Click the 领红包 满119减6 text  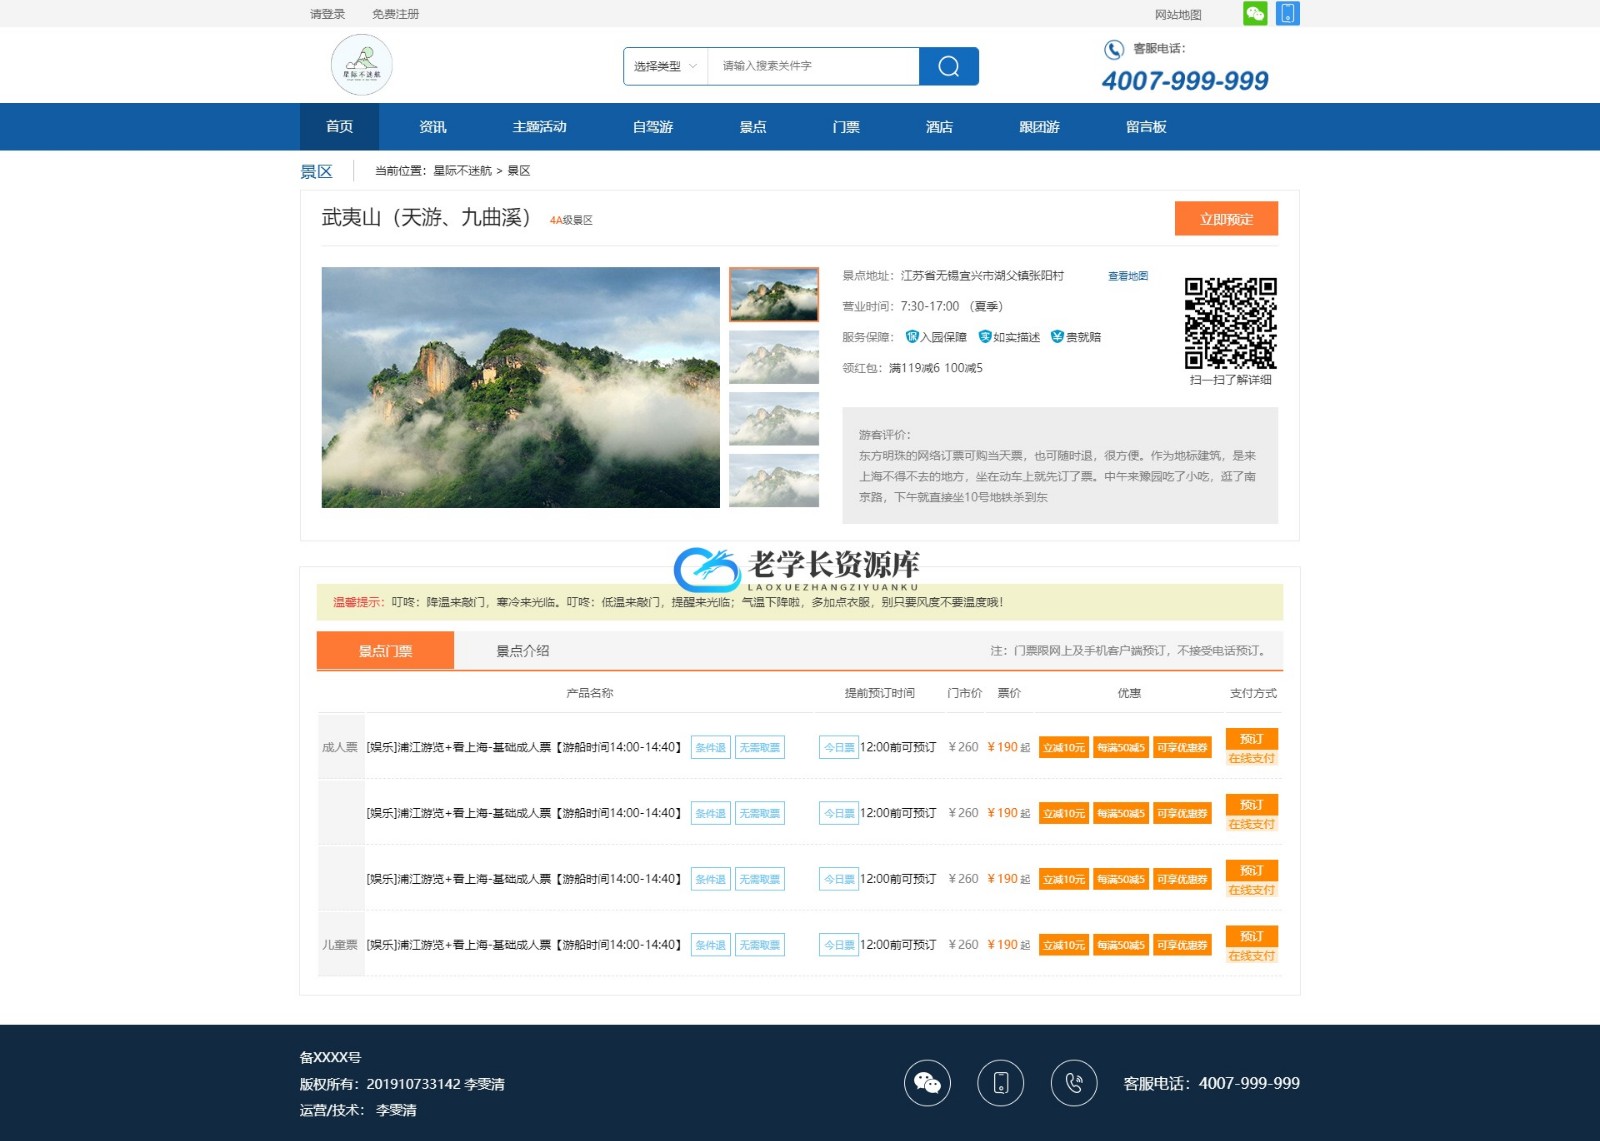click(x=913, y=368)
